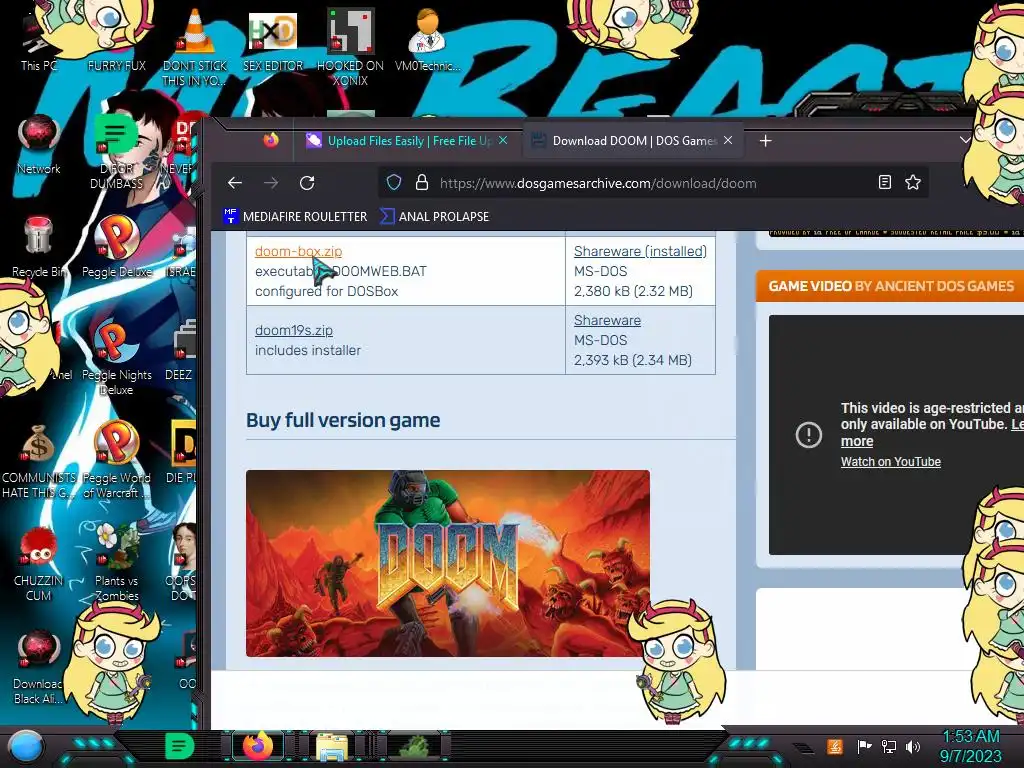This screenshot has height=768, width=1024.
Task: Launch Plants vs Zombies desktop shortcut
Action: coord(116,563)
